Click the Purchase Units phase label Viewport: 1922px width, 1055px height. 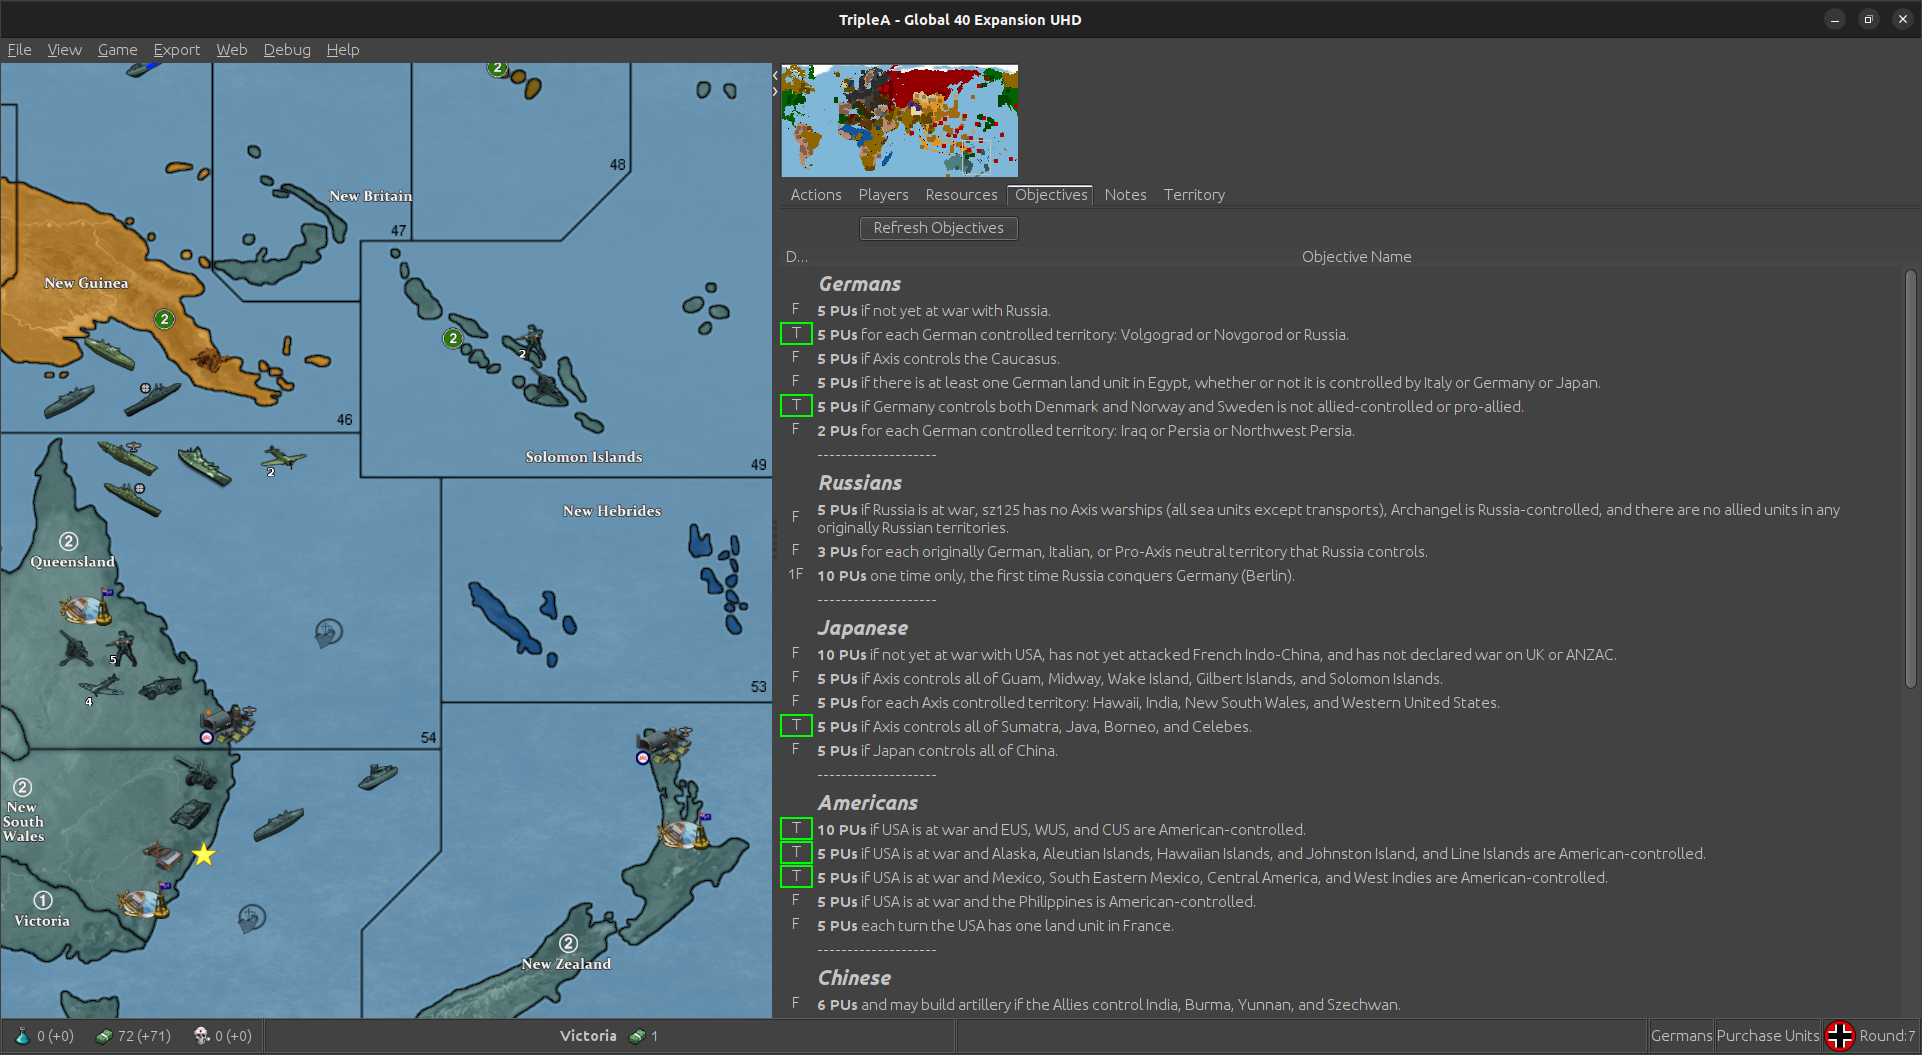[1767, 1036]
